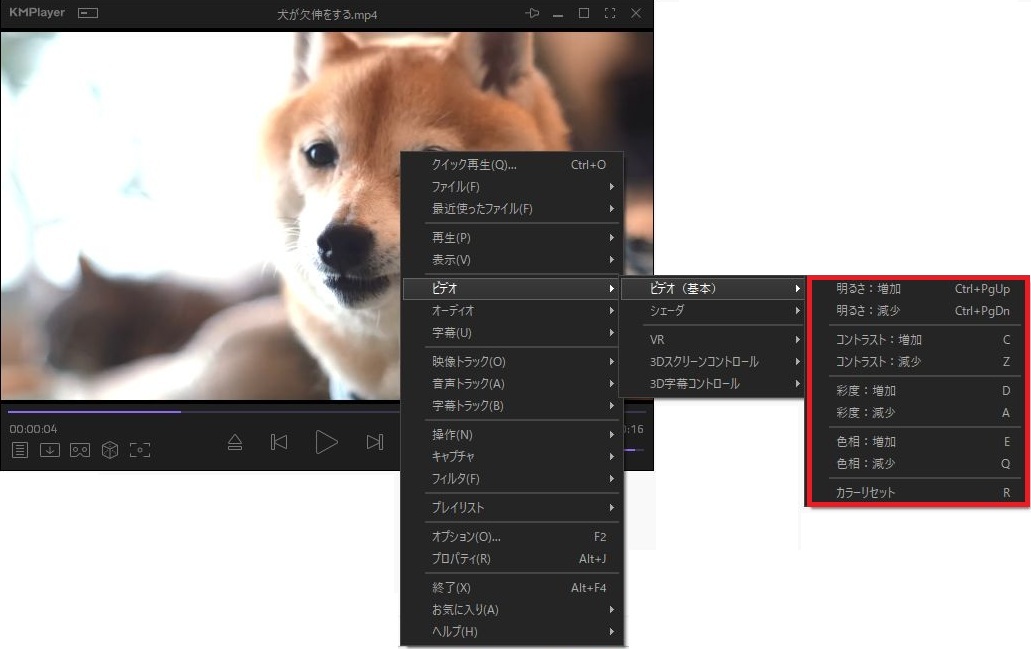Image resolution: width=1031 pixels, height=649 pixels.
Task: Skip to the previous track
Action: pos(280,442)
